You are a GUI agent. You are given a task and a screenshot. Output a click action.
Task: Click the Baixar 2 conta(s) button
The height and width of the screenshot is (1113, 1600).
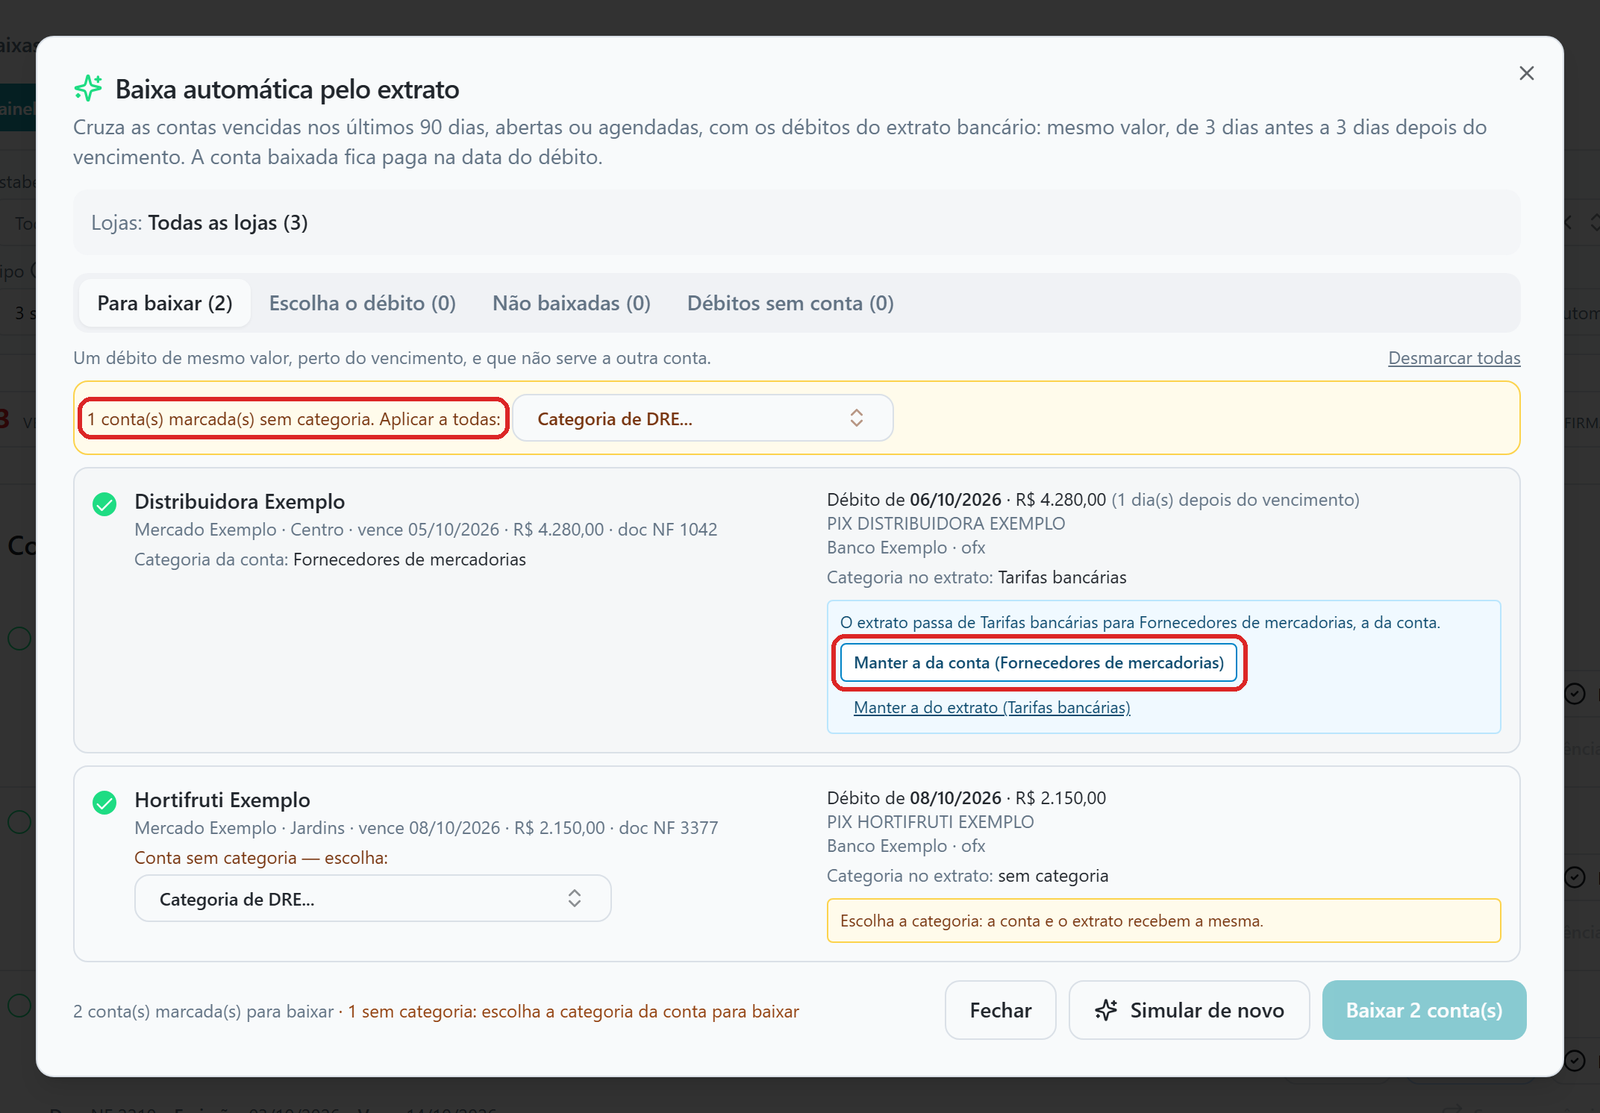click(x=1424, y=1010)
